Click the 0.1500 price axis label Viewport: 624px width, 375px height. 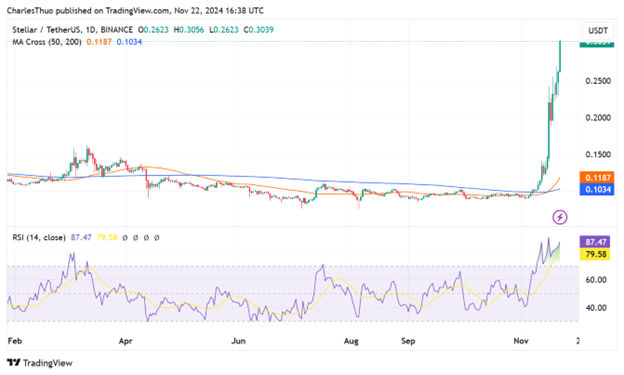tap(598, 154)
